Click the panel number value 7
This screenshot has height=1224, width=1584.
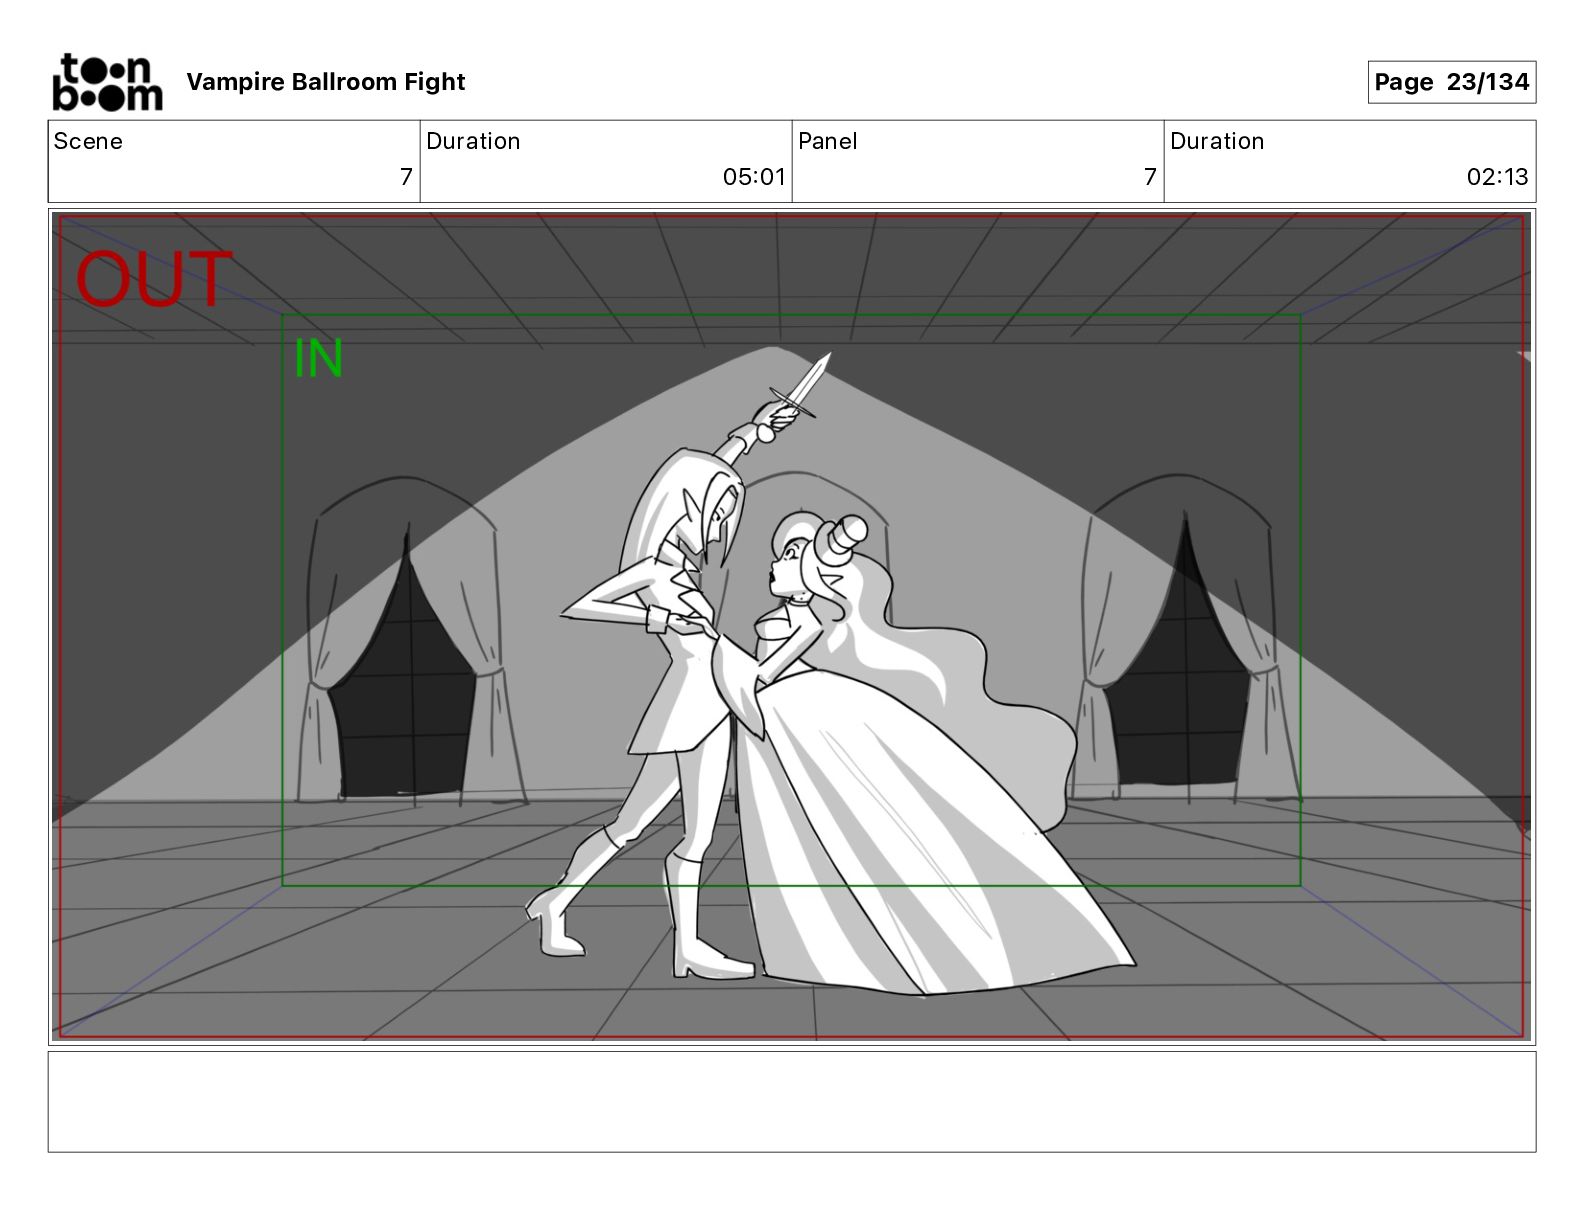1150,177
